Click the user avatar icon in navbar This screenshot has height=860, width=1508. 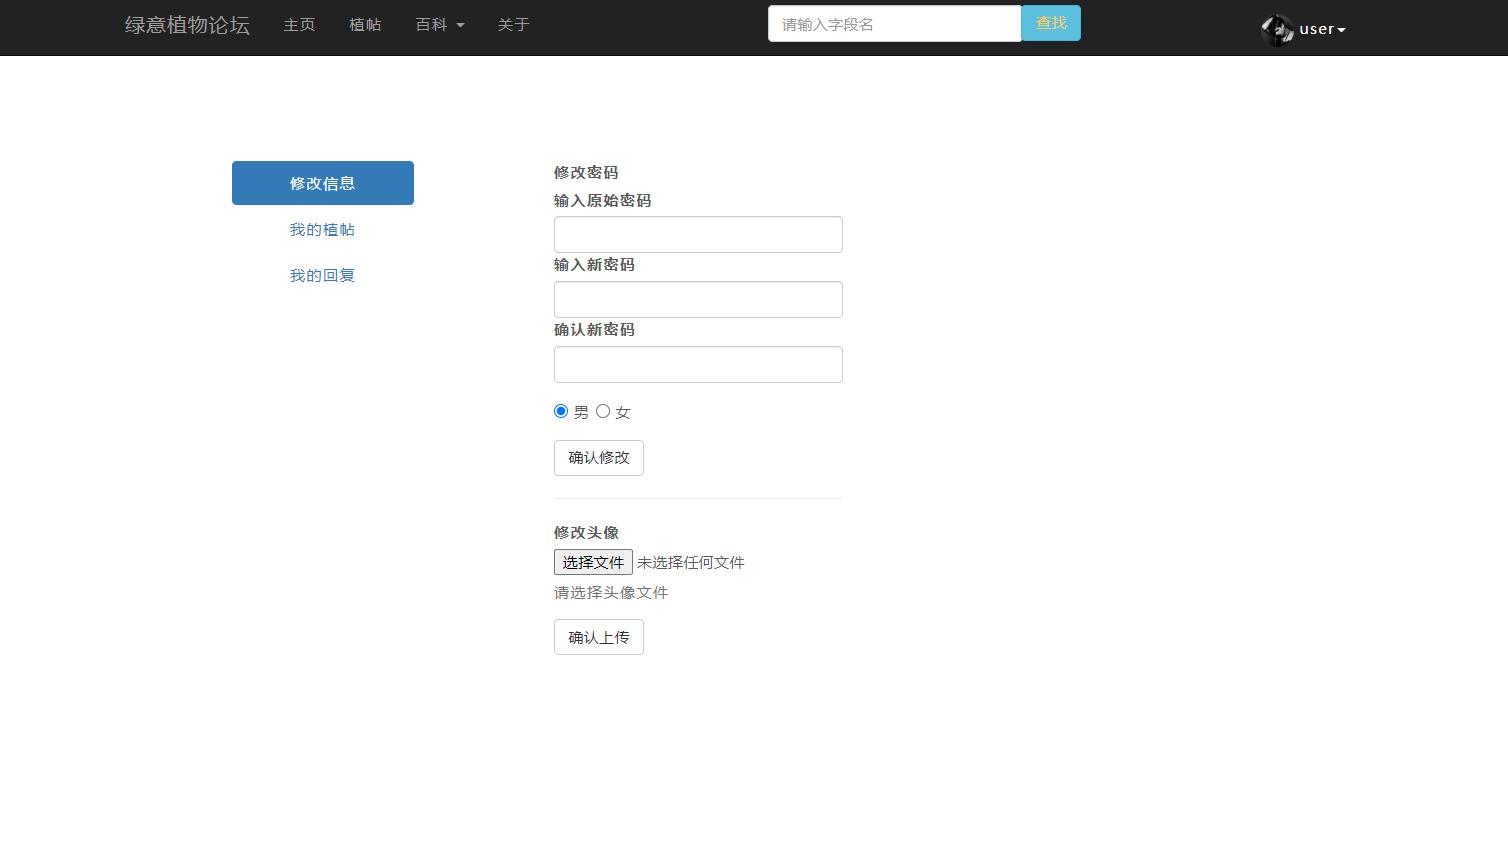1277,29
